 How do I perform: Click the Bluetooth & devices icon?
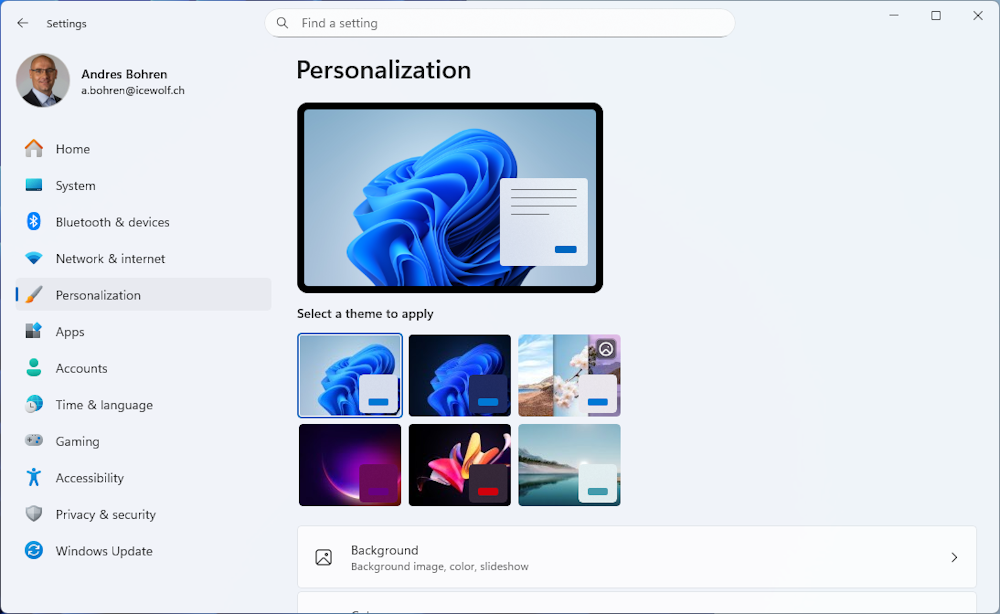(x=34, y=222)
